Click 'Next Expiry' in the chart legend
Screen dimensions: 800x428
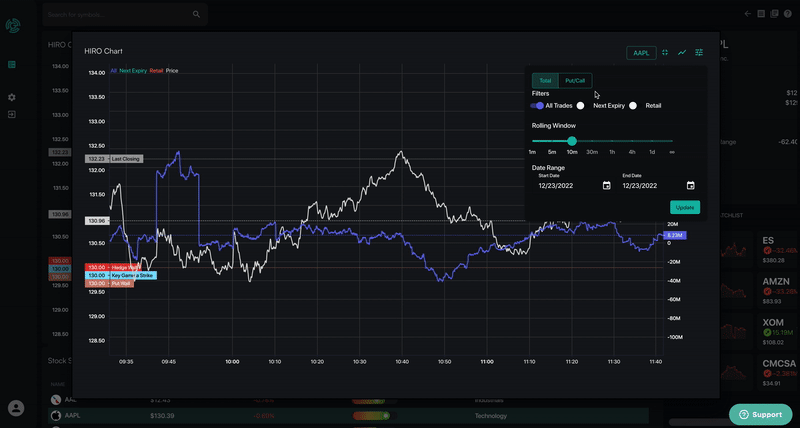[133, 71]
